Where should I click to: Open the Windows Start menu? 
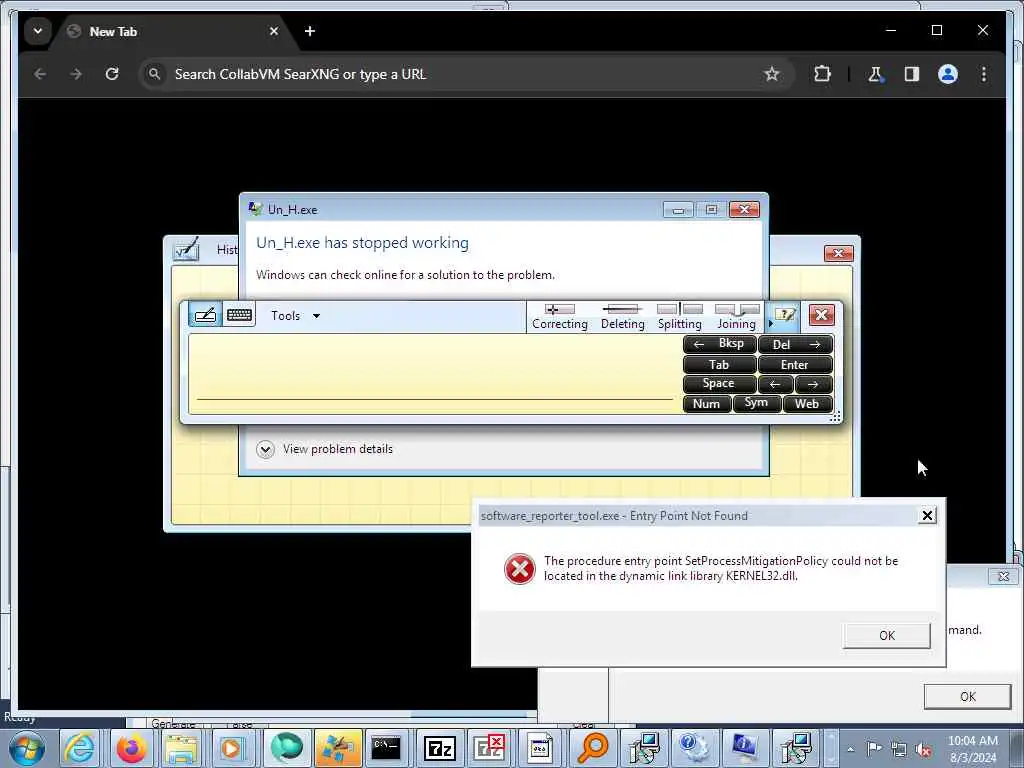(x=27, y=748)
